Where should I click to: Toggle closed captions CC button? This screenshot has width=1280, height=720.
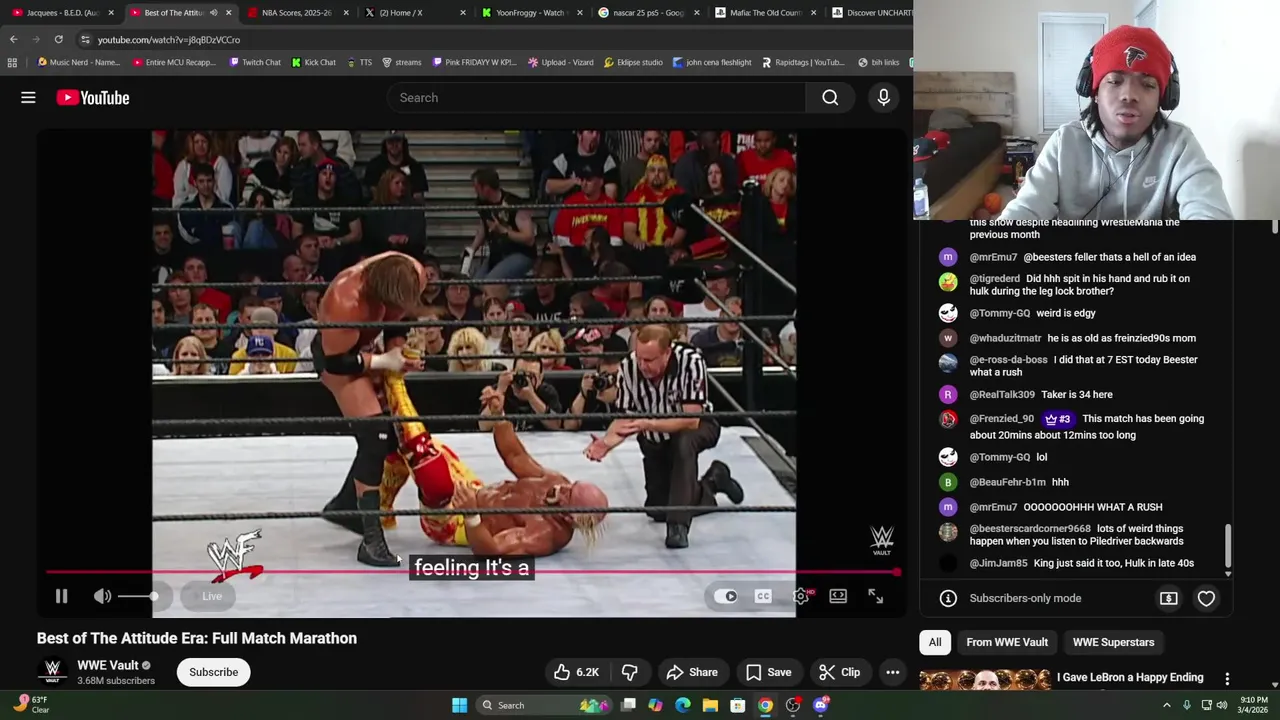coord(763,596)
